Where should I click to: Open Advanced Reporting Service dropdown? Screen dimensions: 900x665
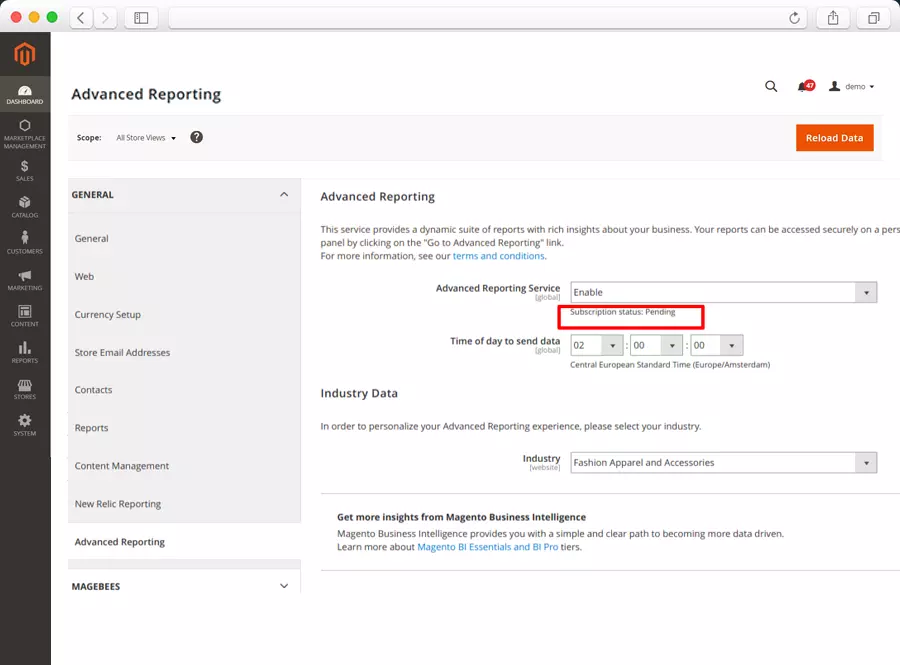click(x=723, y=292)
